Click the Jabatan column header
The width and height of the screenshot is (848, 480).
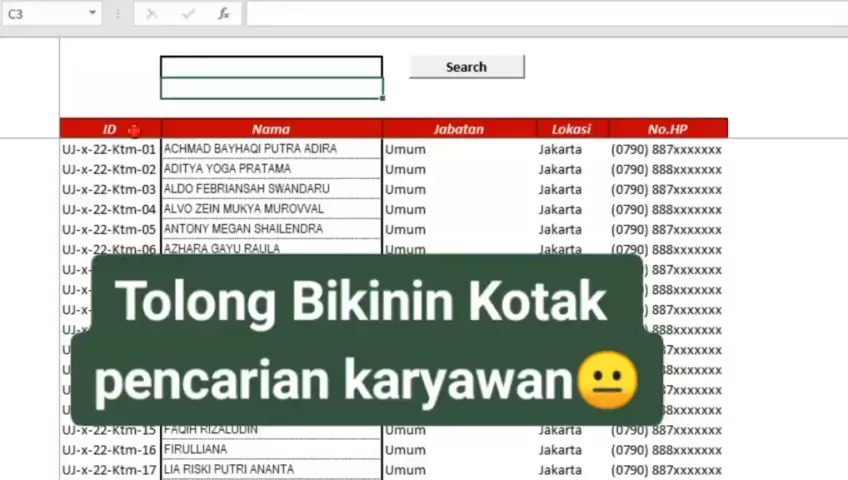(459, 129)
